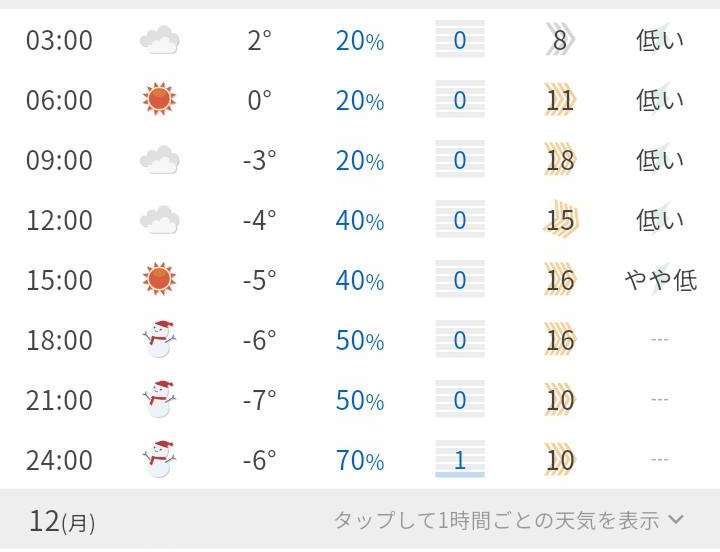The height and width of the screenshot is (552, 720).
Task: Tap the タップして1時間ごとの天気を表示 link
Action: pos(496,521)
